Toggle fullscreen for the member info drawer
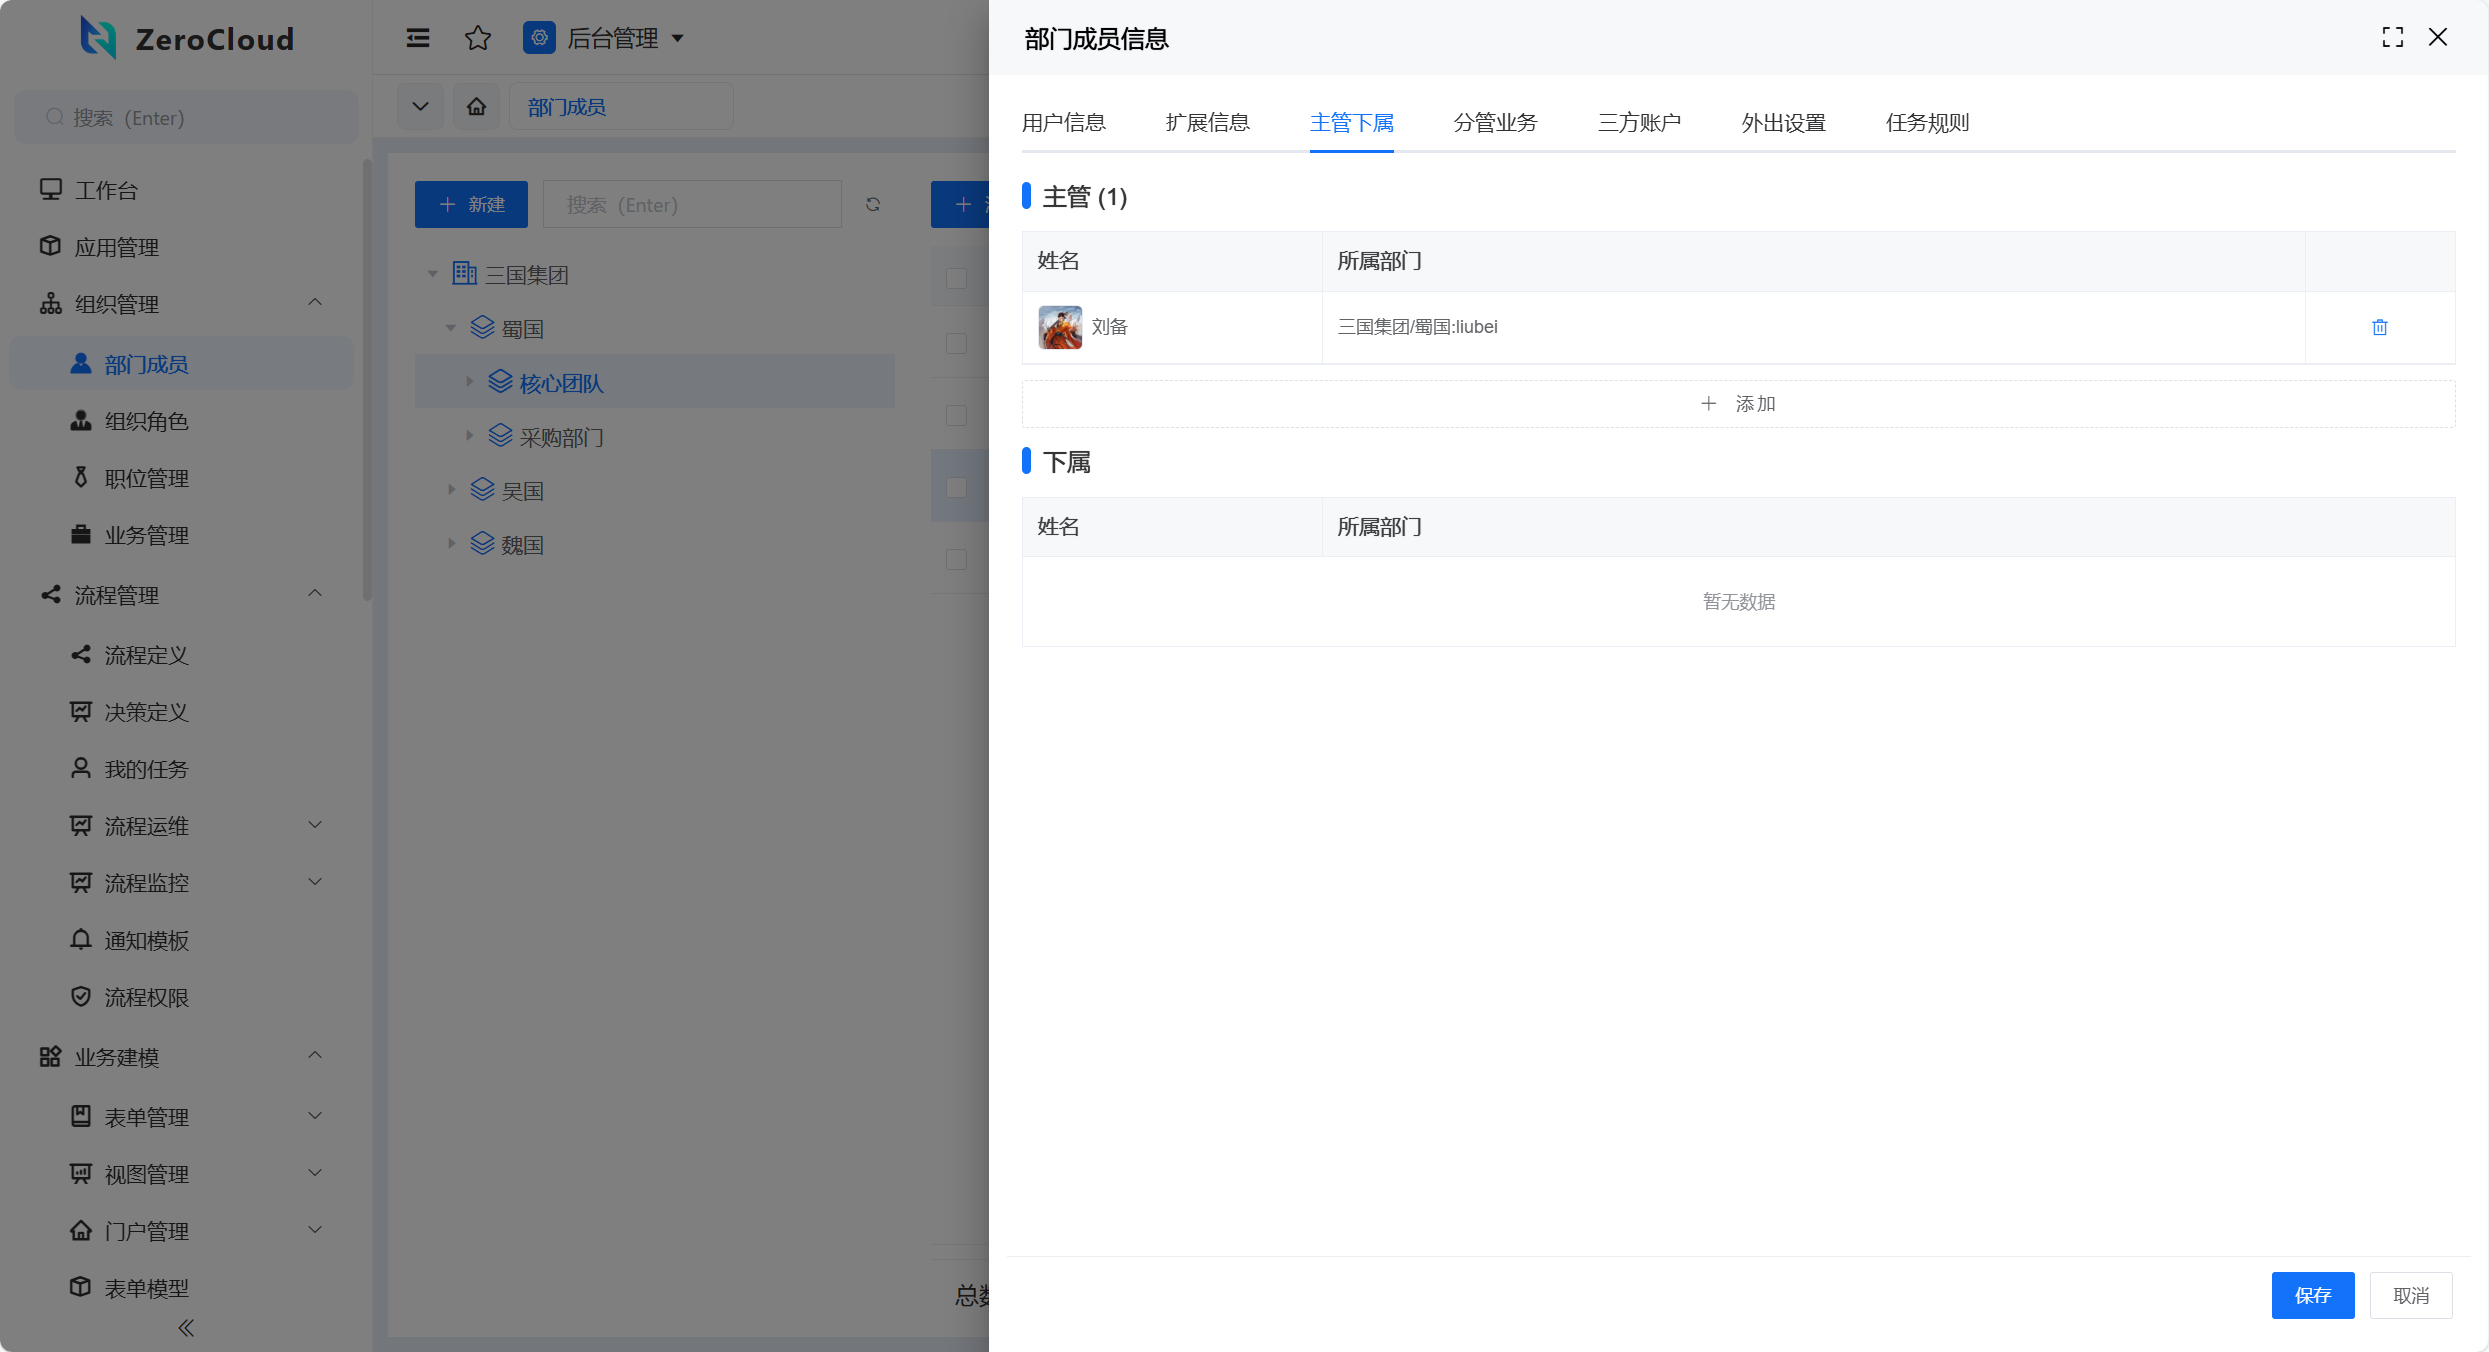Image resolution: width=2489 pixels, height=1352 pixels. 2392,38
